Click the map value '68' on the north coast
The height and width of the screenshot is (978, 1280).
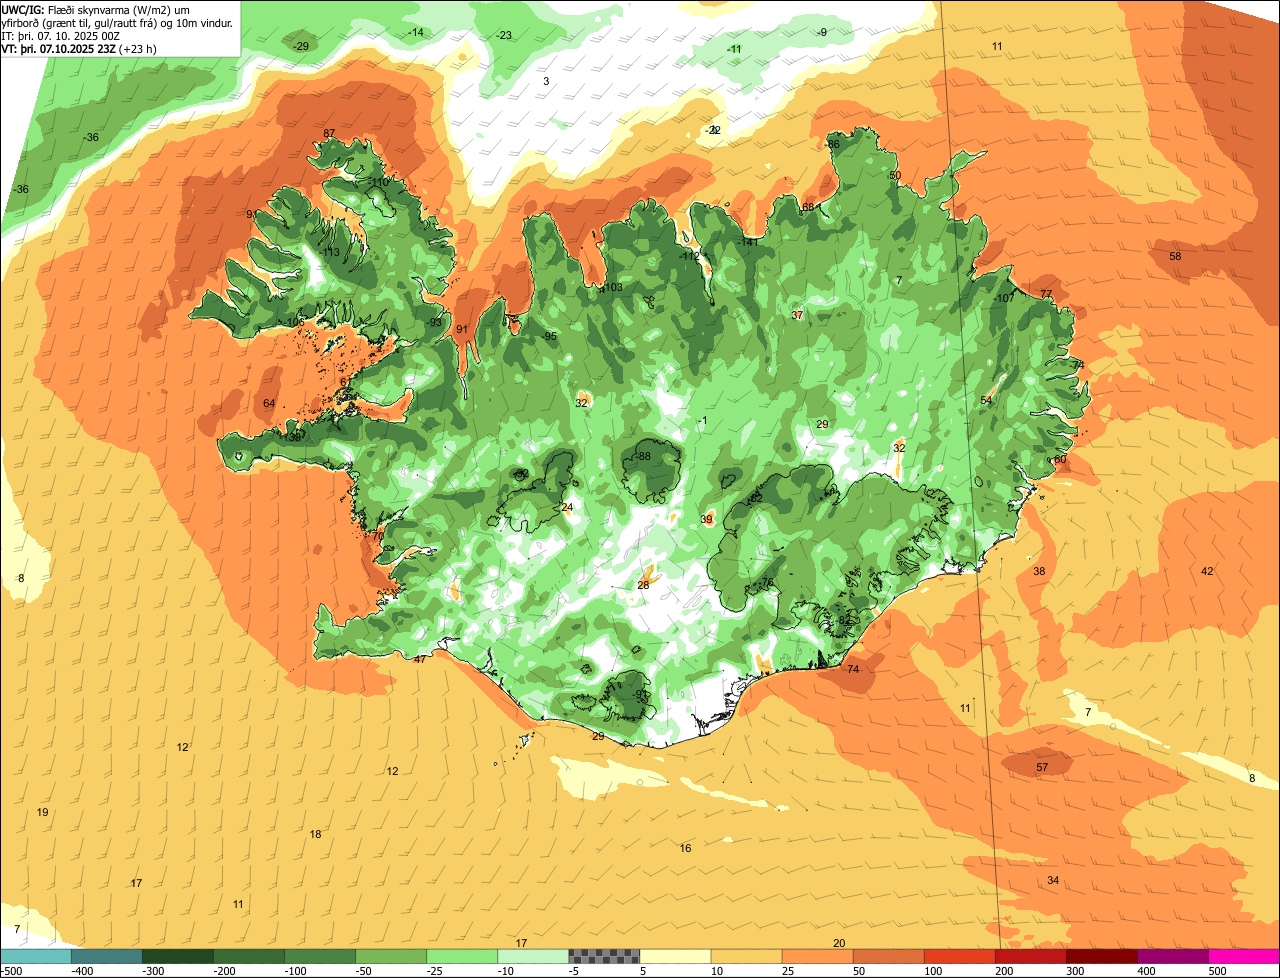click(808, 207)
